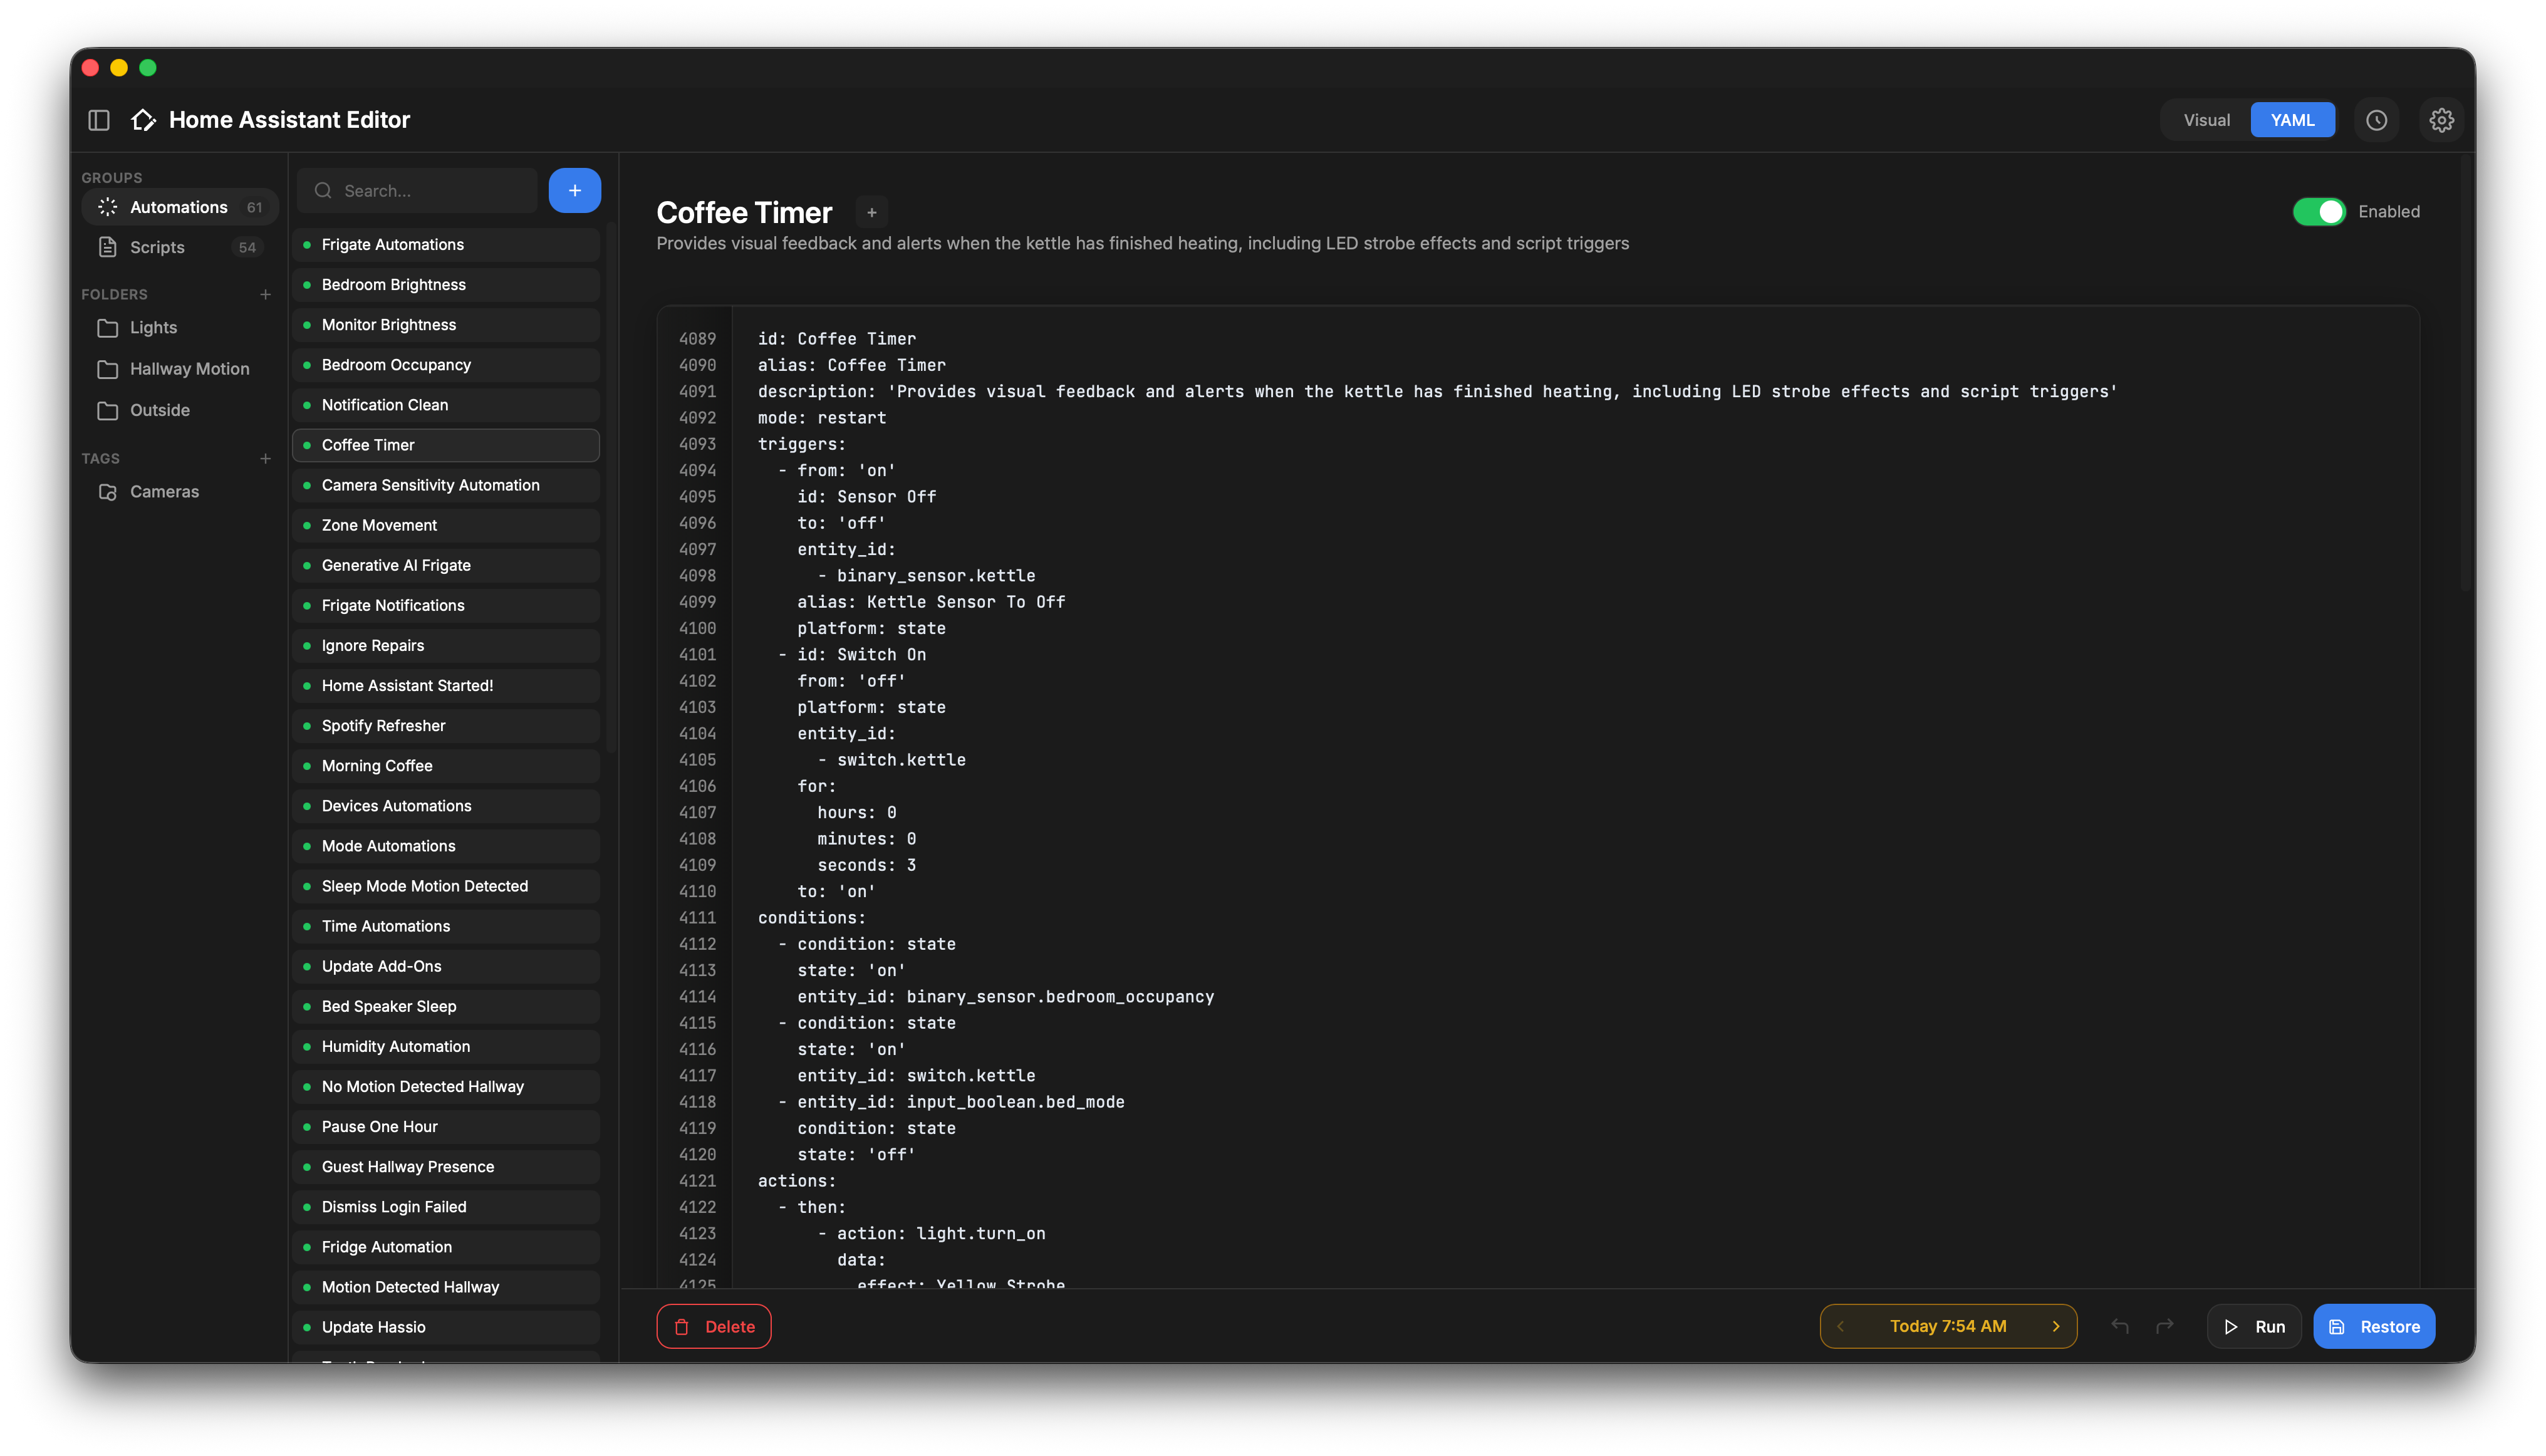Delete the Coffee Timer automation
The height and width of the screenshot is (1456, 2546).
[x=713, y=1327]
